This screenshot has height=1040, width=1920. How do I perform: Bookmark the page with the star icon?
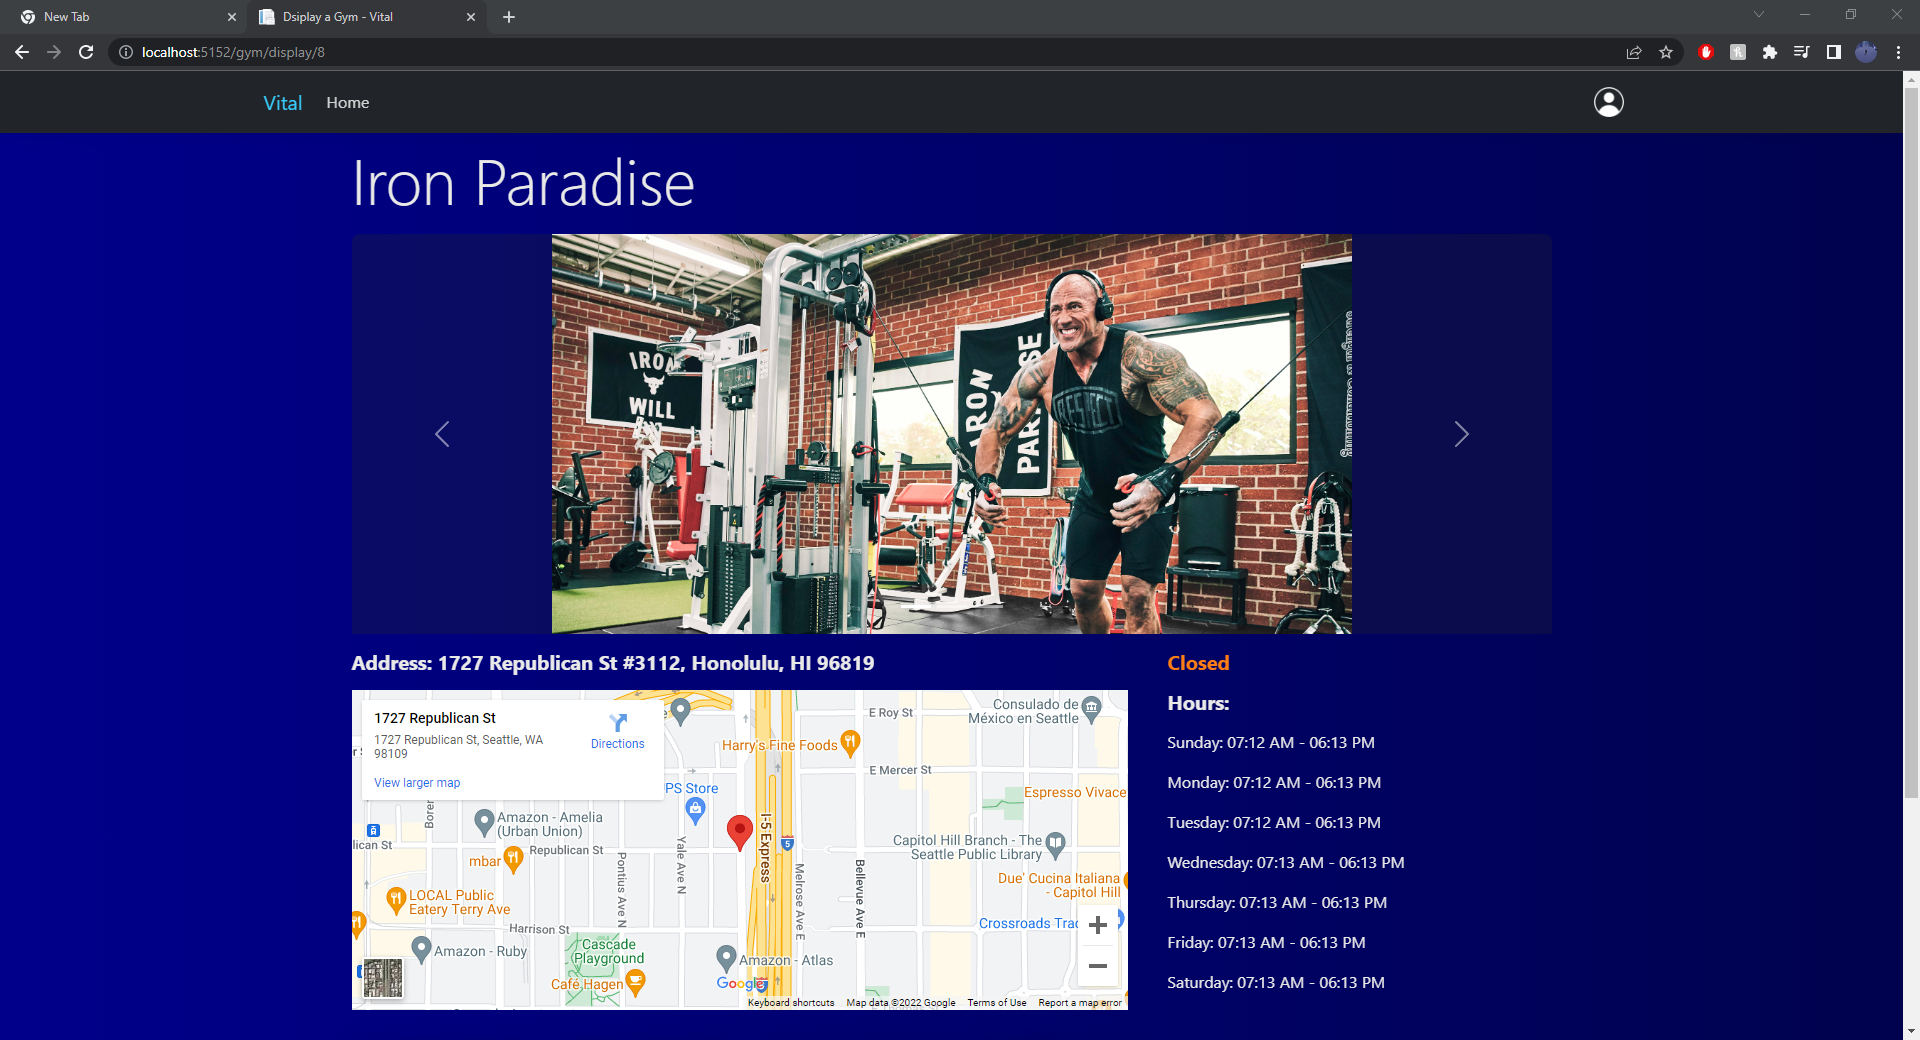[1666, 52]
